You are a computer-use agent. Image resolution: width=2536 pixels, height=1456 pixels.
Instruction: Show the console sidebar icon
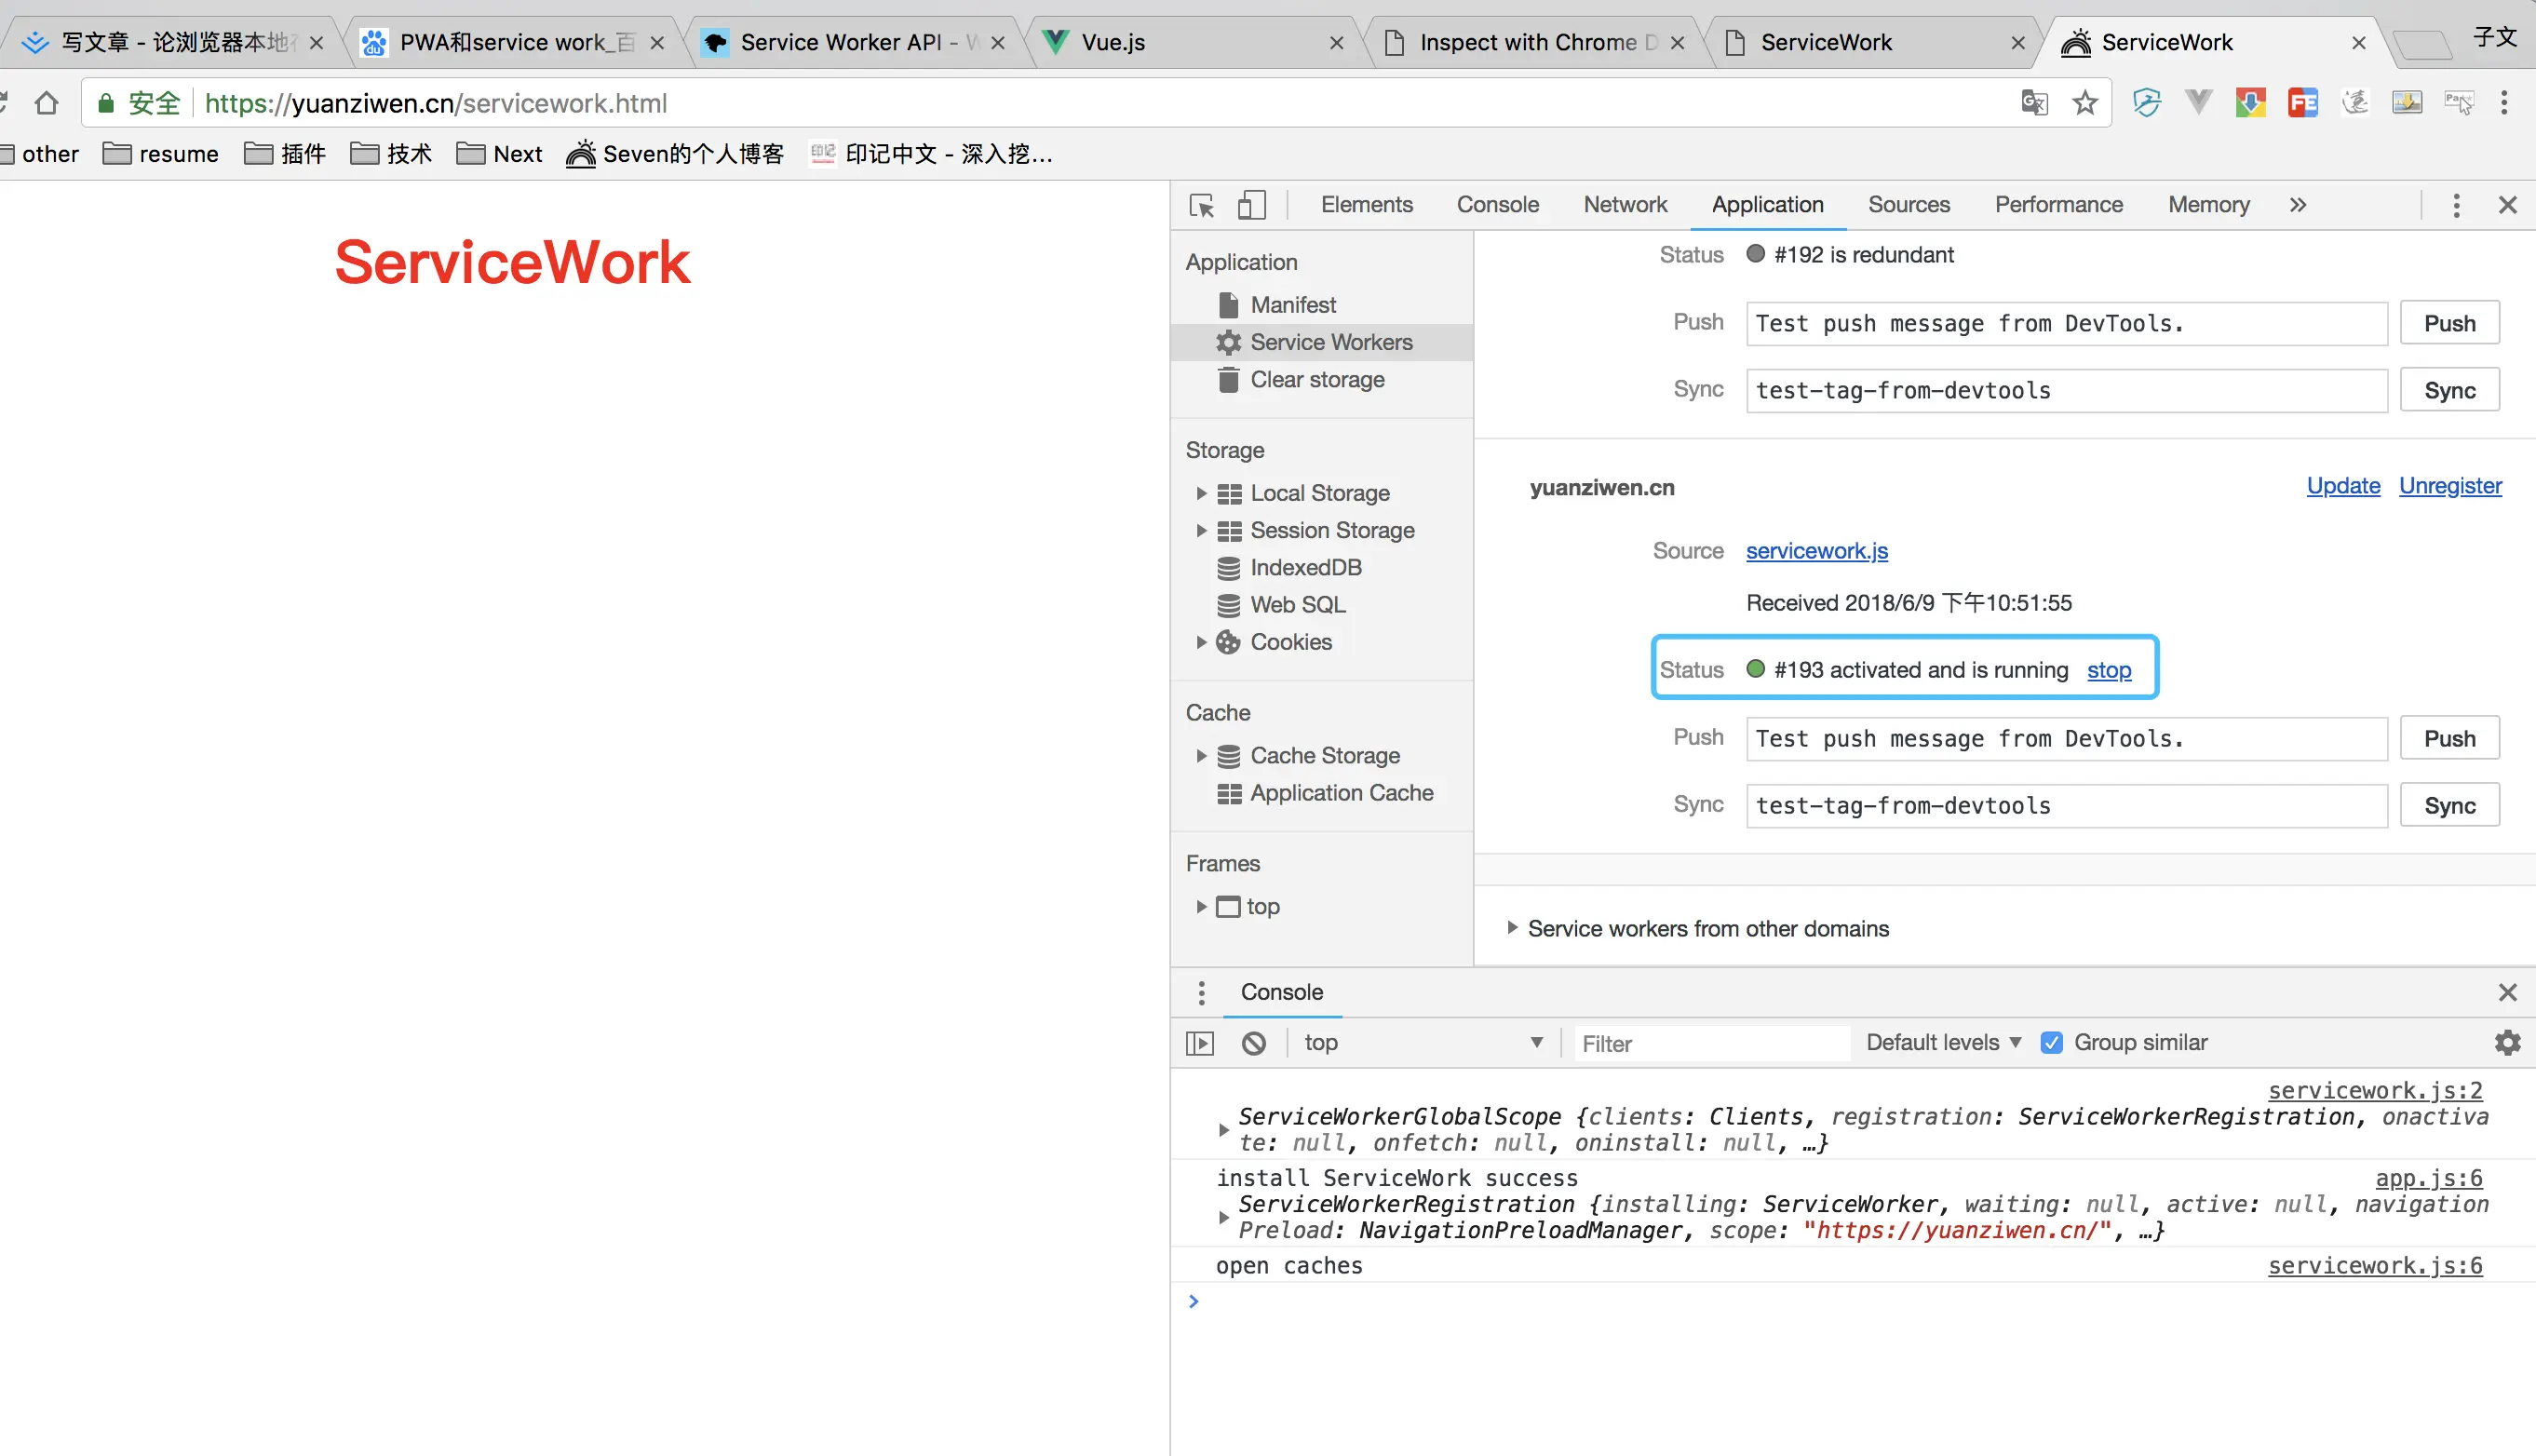(x=1199, y=1043)
